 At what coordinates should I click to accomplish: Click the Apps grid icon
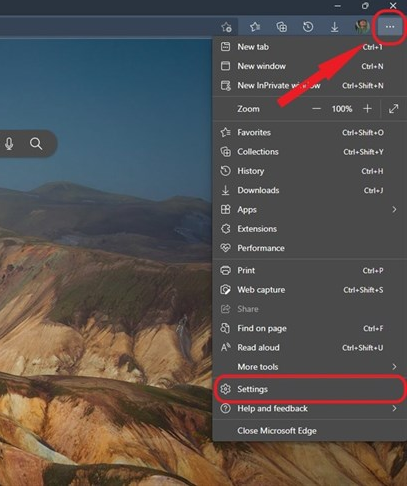(x=226, y=210)
